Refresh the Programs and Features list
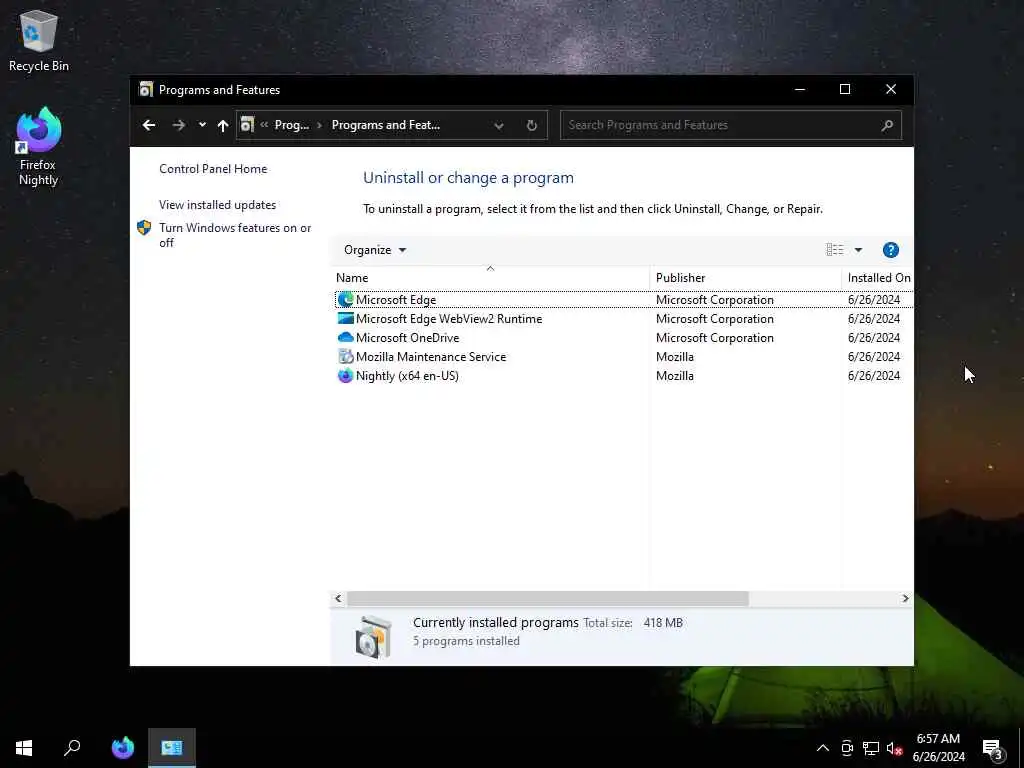Screen dimensions: 1024x768 coord(532,125)
